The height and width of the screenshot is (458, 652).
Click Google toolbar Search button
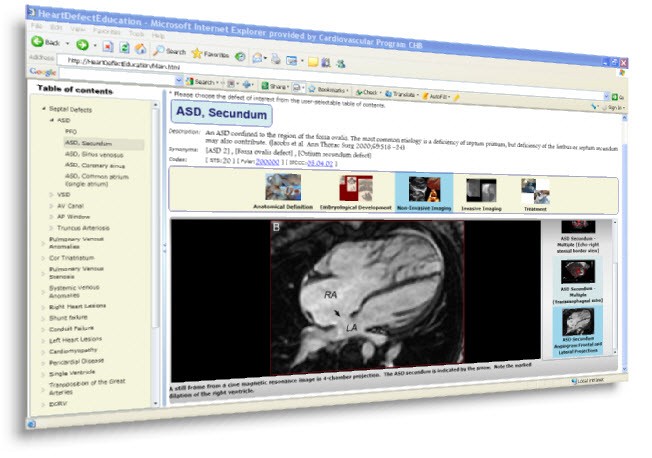tap(201, 82)
